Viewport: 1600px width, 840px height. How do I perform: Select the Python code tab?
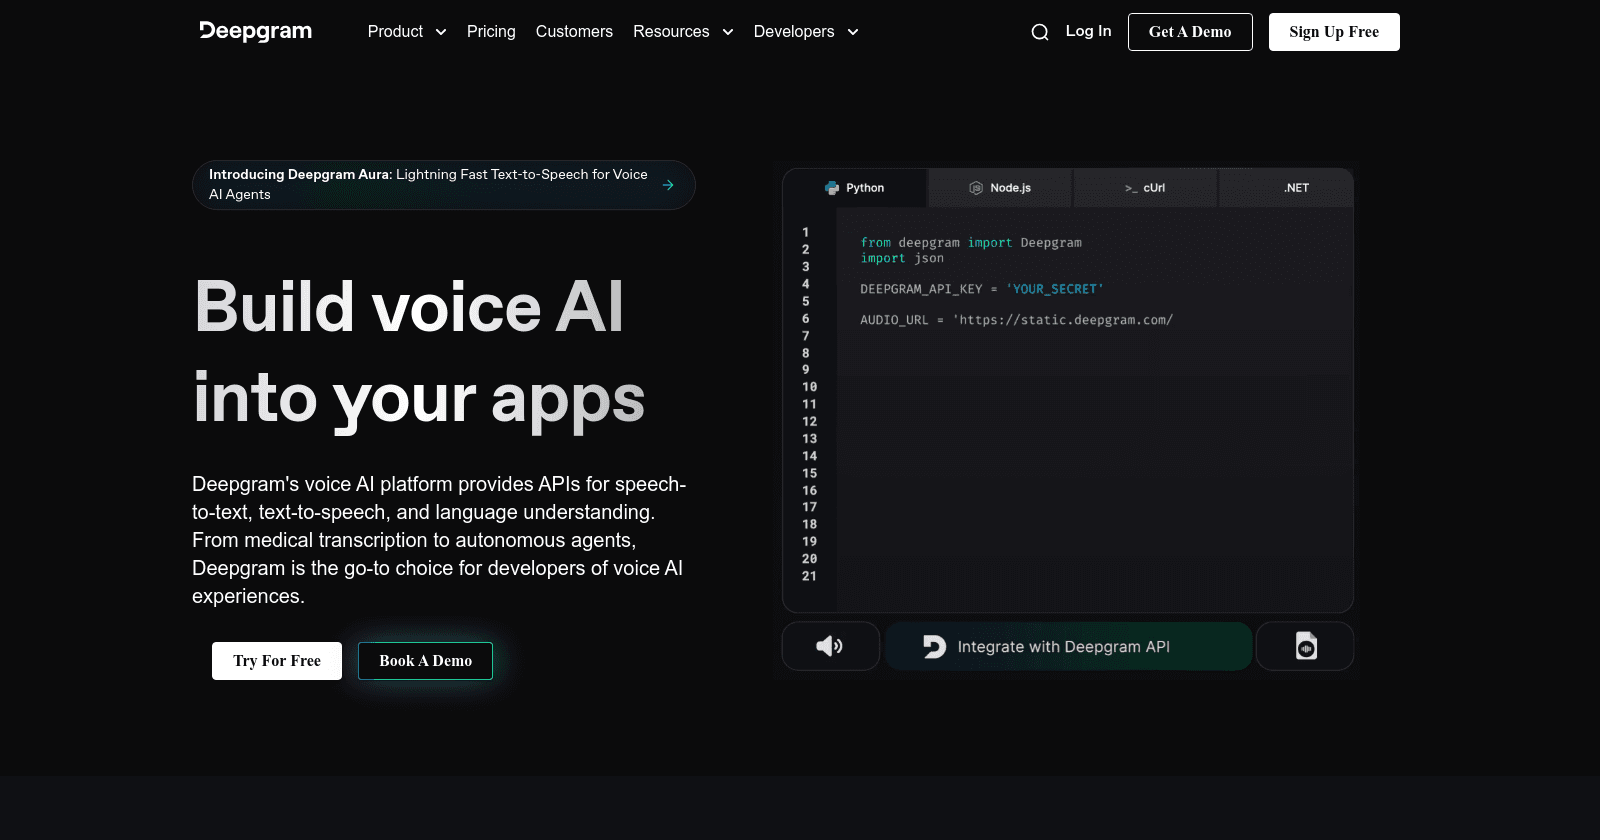point(855,188)
